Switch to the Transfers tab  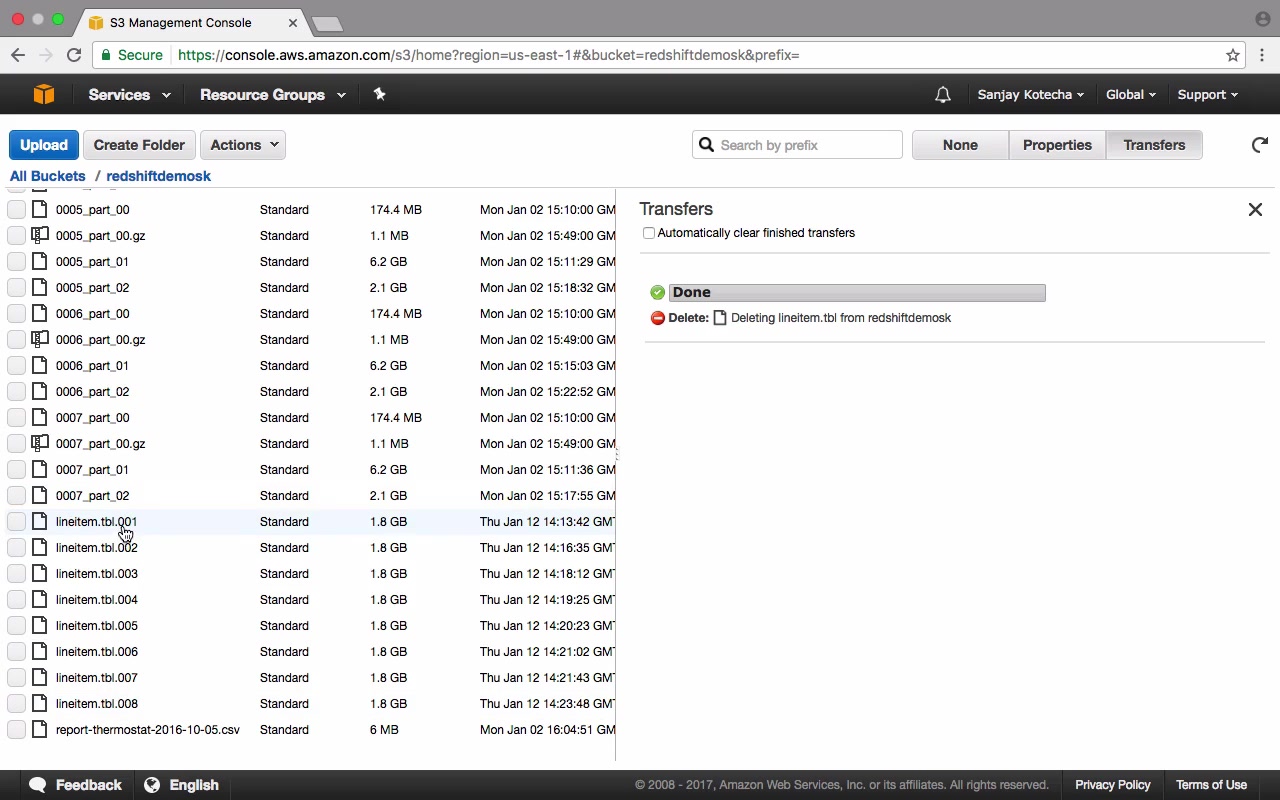(1154, 145)
